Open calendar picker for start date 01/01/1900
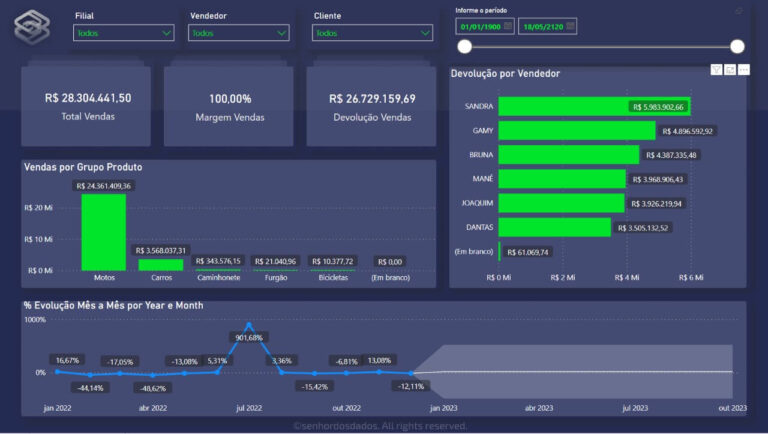768x434 pixels. (x=508, y=26)
